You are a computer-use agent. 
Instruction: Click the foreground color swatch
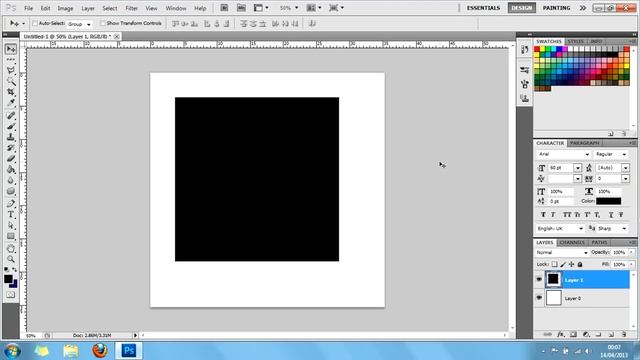8,279
